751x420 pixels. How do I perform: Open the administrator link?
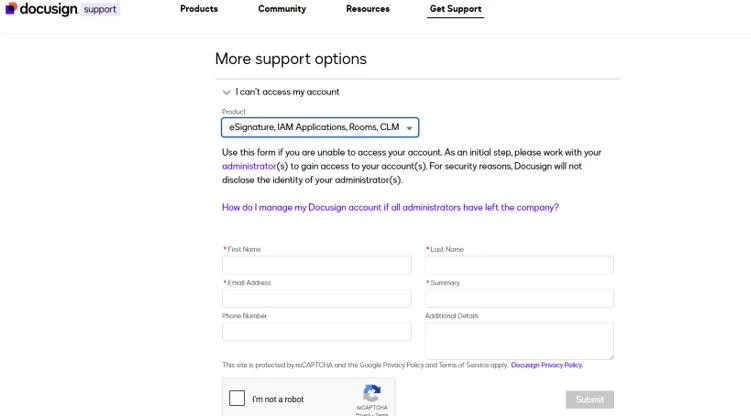tap(249, 166)
